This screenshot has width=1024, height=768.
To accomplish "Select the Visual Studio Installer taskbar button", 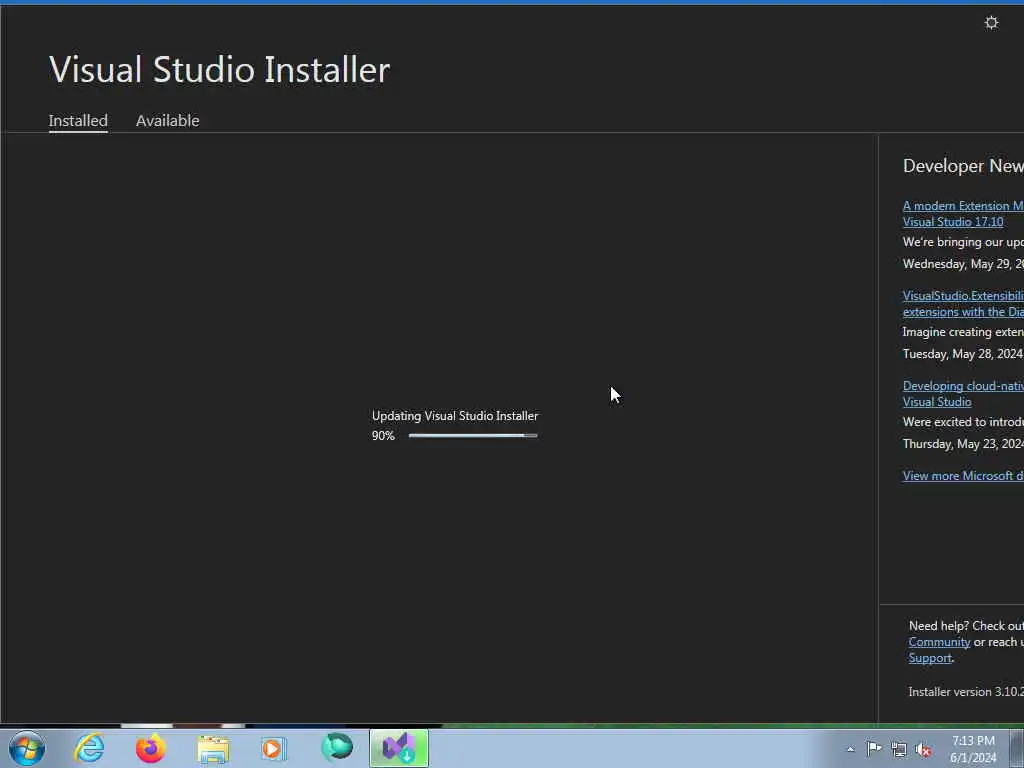I will tap(399, 748).
